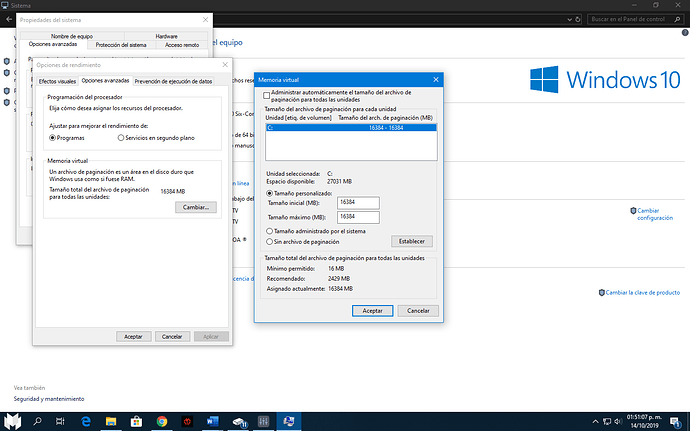Launch Google Chrome from the taskbar
This screenshot has height=431, width=690.
point(161,421)
